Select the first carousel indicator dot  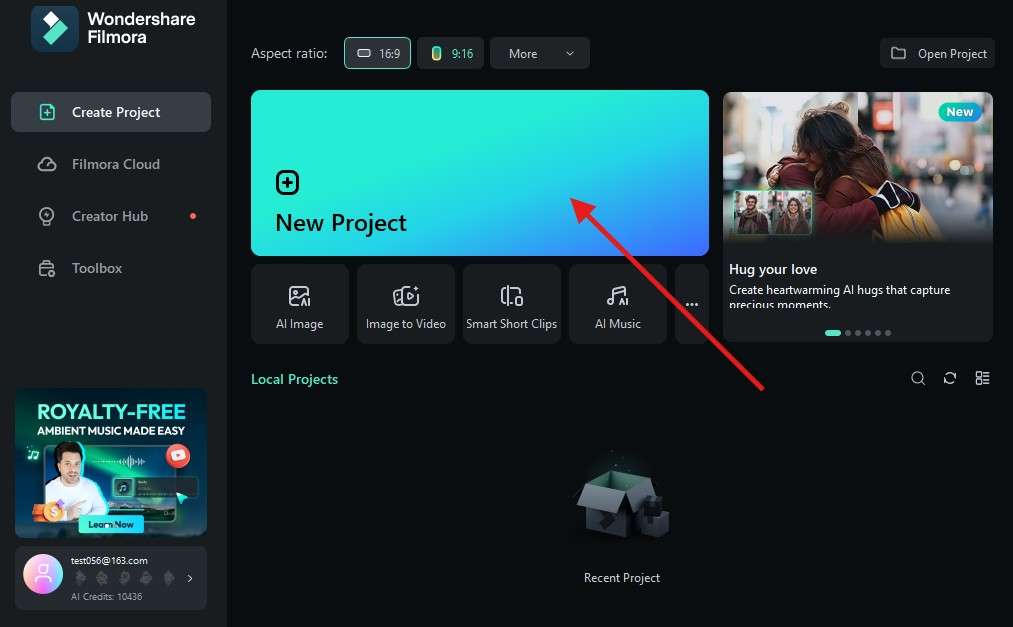[x=833, y=333]
